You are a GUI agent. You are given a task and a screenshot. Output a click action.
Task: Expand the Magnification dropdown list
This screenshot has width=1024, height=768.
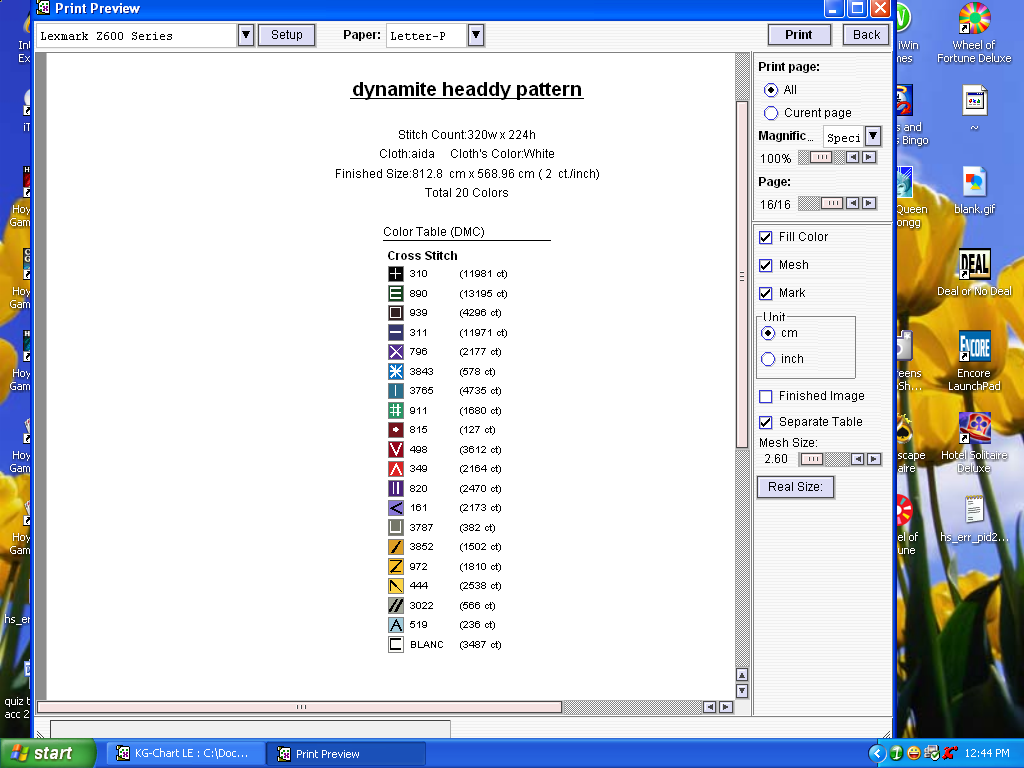pyautogui.click(x=872, y=137)
